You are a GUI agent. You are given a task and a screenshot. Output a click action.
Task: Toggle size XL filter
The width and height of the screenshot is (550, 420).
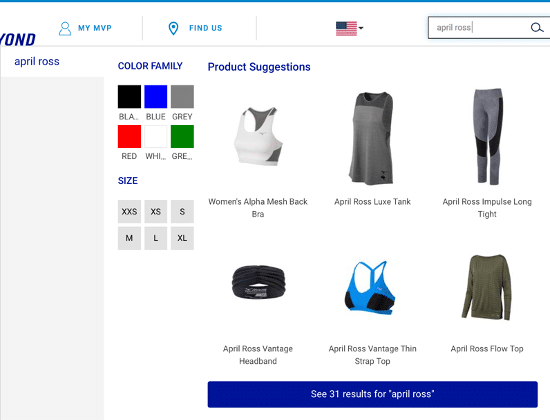[x=182, y=238]
